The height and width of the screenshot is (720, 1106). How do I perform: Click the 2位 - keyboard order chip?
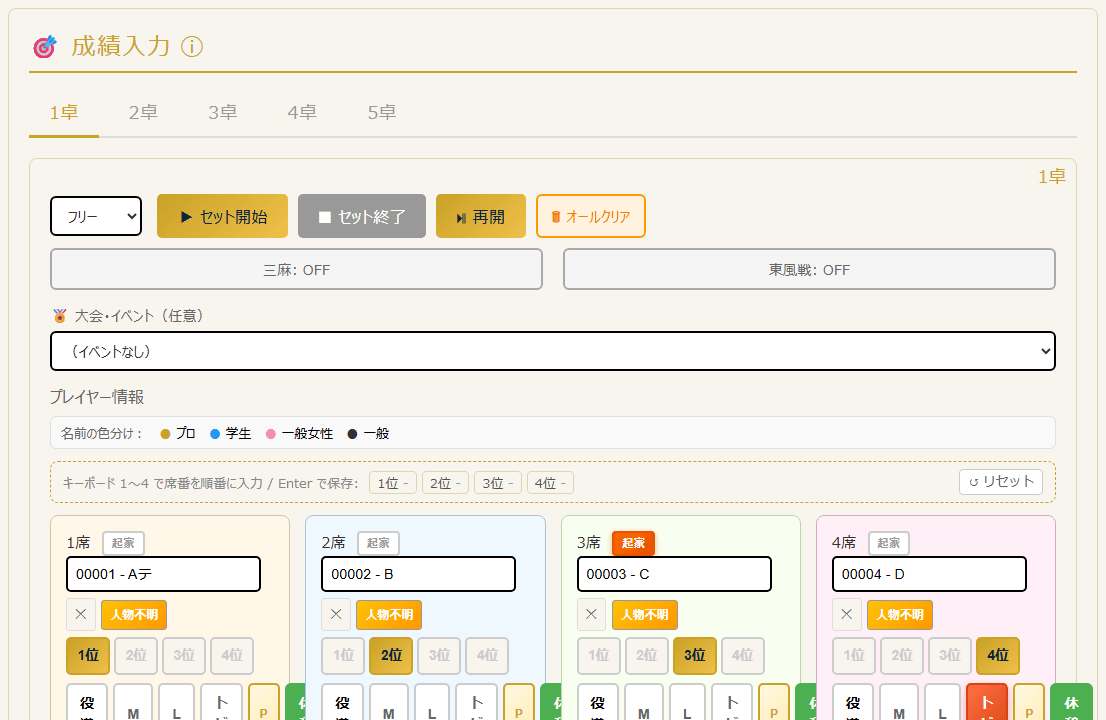coord(445,483)
